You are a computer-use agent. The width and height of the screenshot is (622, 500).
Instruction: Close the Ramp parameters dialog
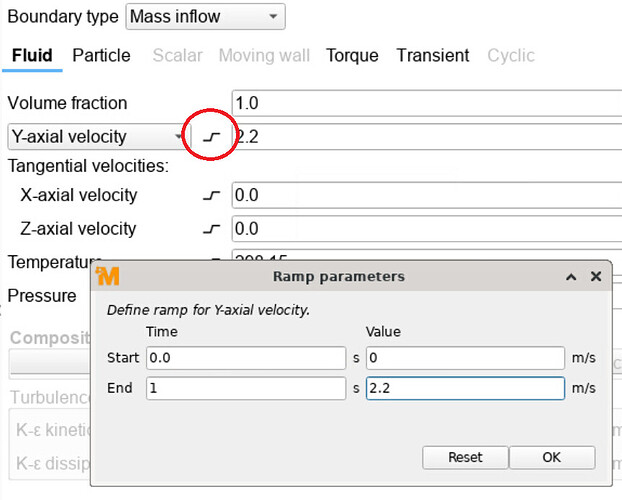point(596,276)
